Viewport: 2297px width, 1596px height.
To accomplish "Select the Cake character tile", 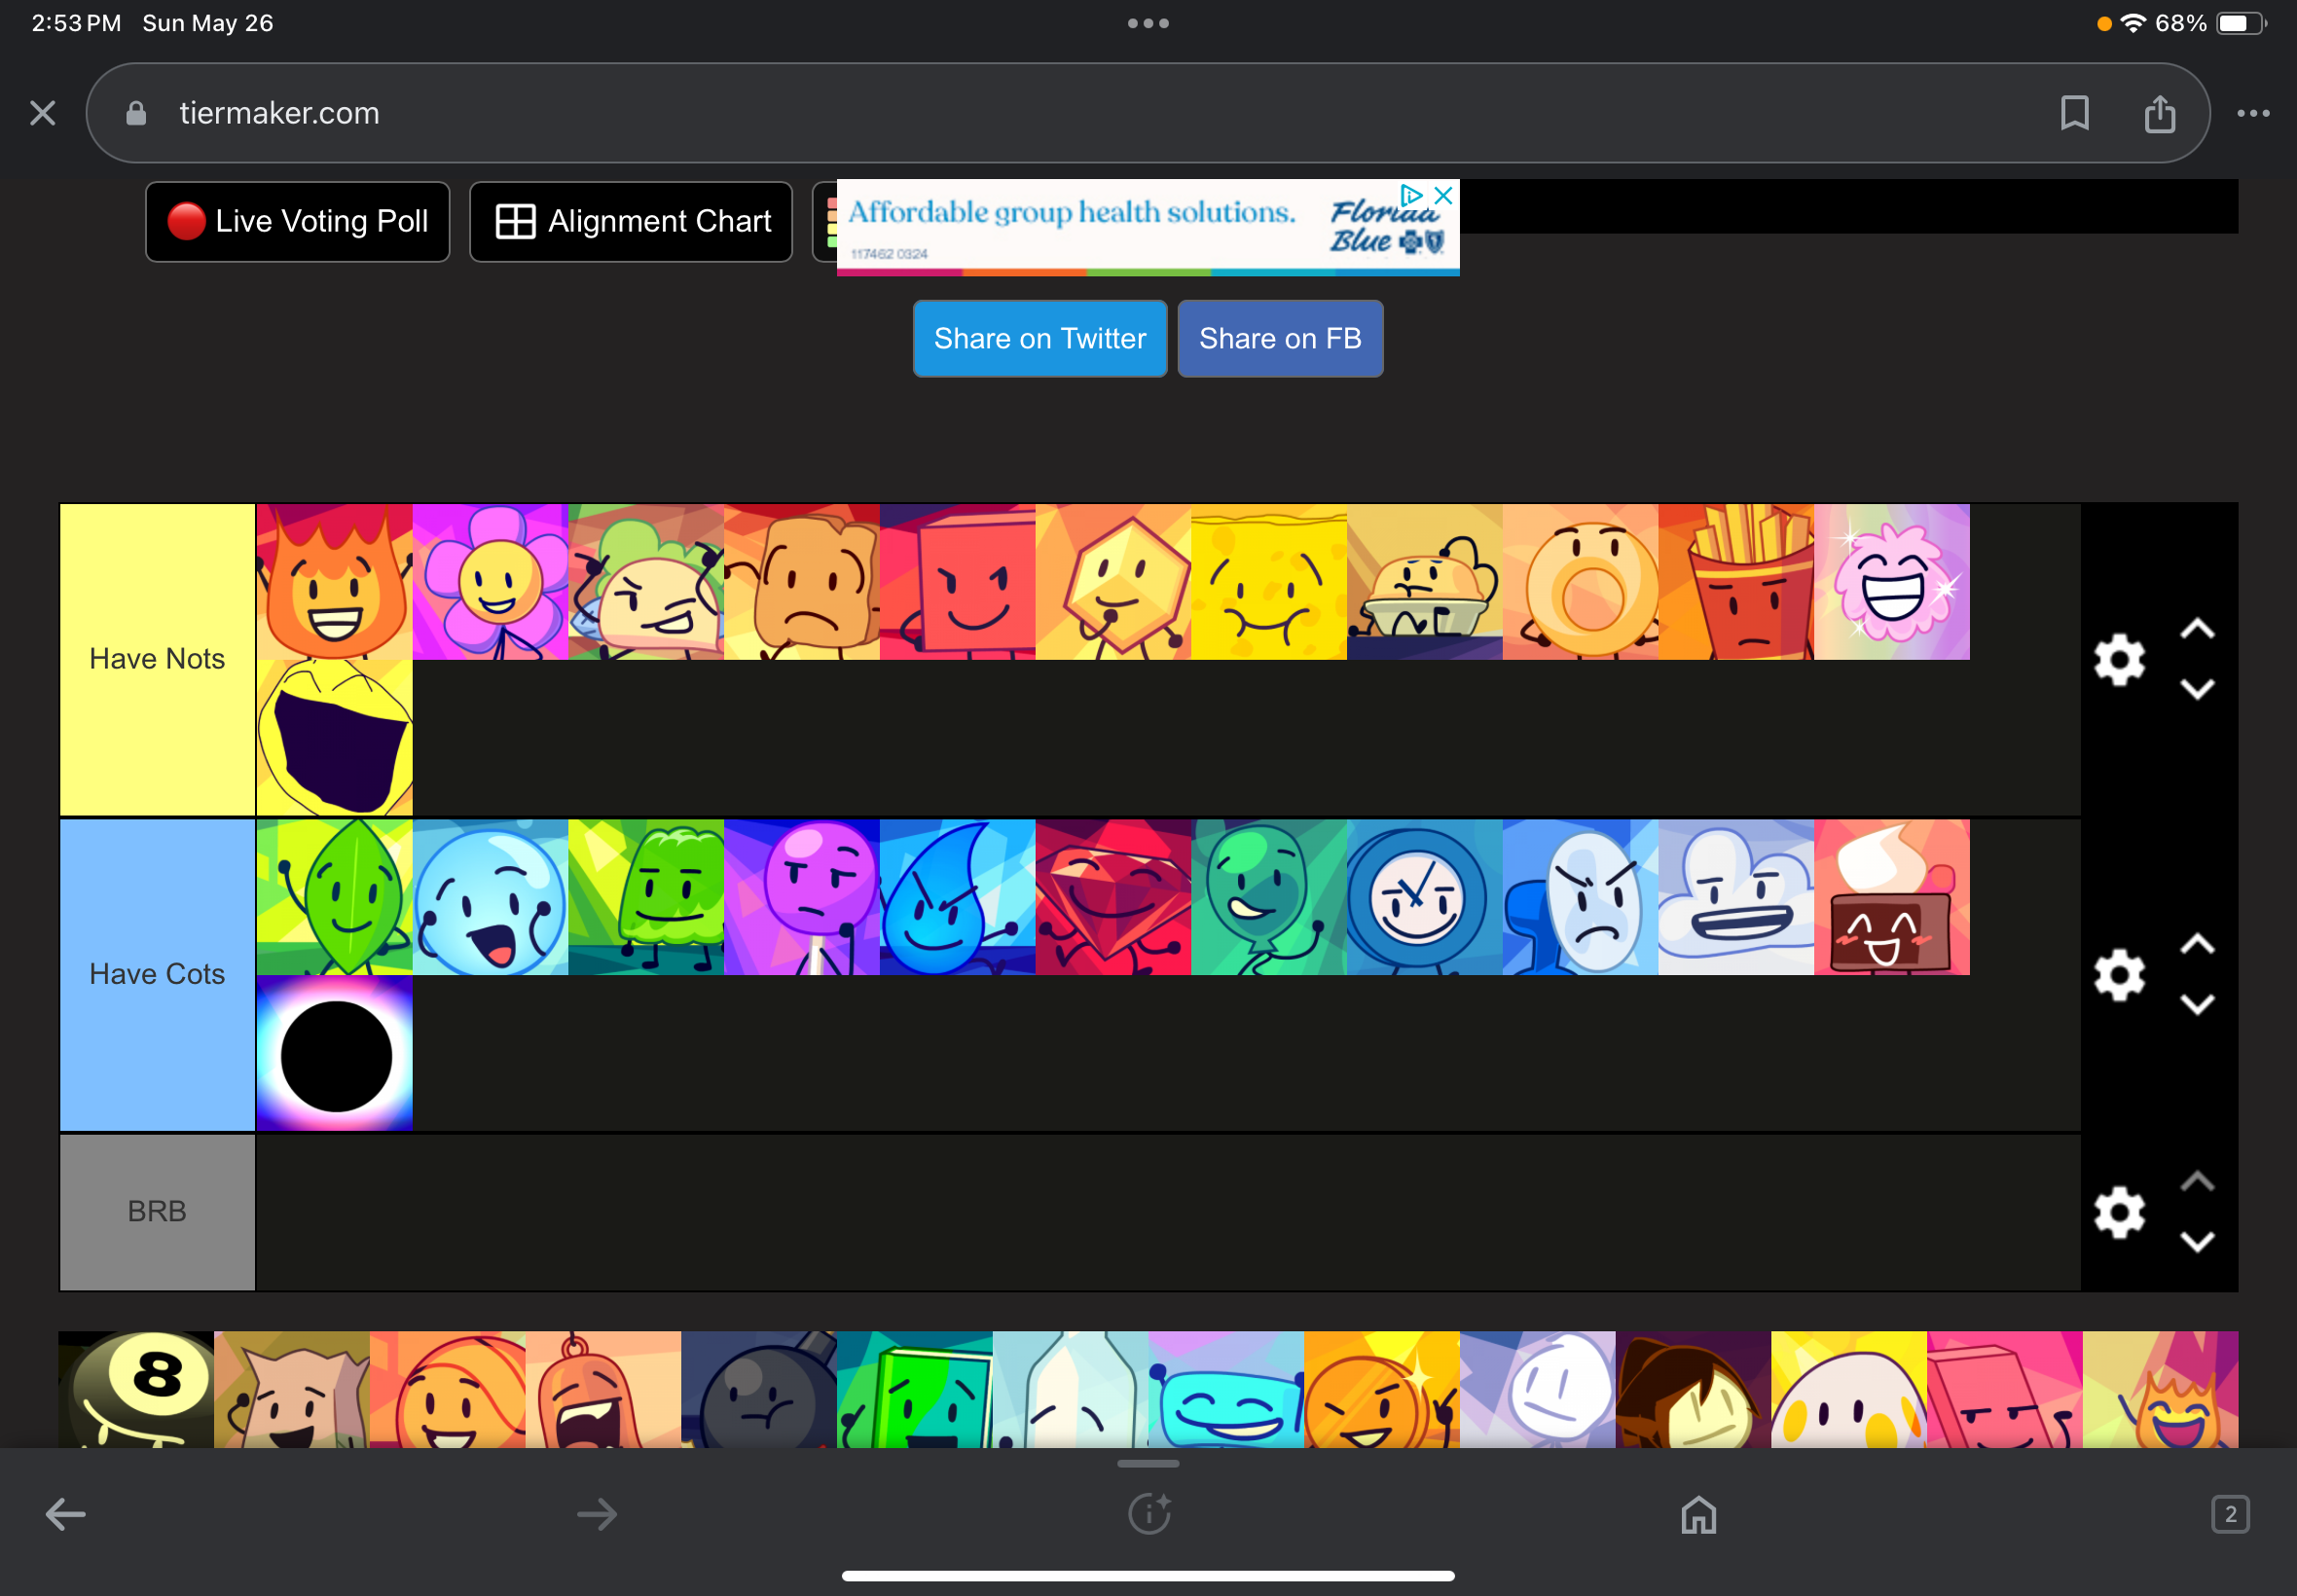I will pyautogui.click(x=1892, y=897).
